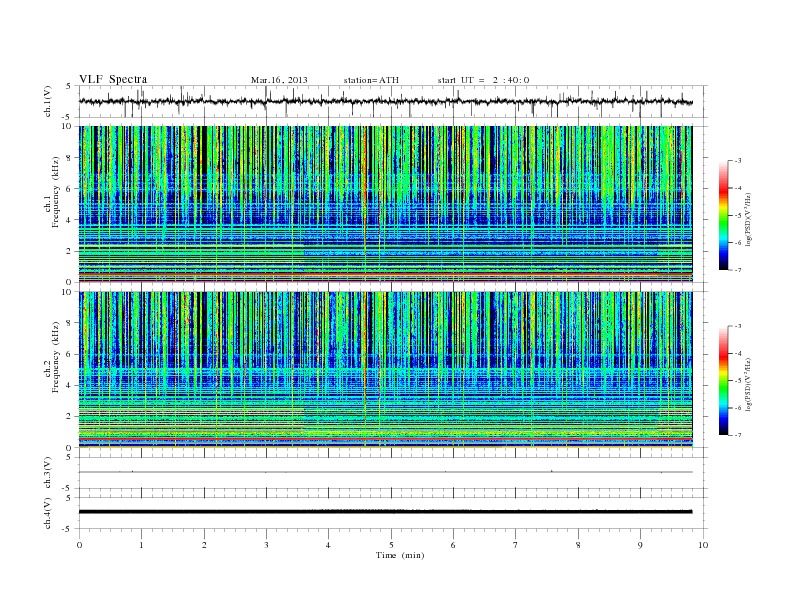Click the ch.1 voltage waveform trace panel
Screen dimensions: 792x612
(393, 101)
